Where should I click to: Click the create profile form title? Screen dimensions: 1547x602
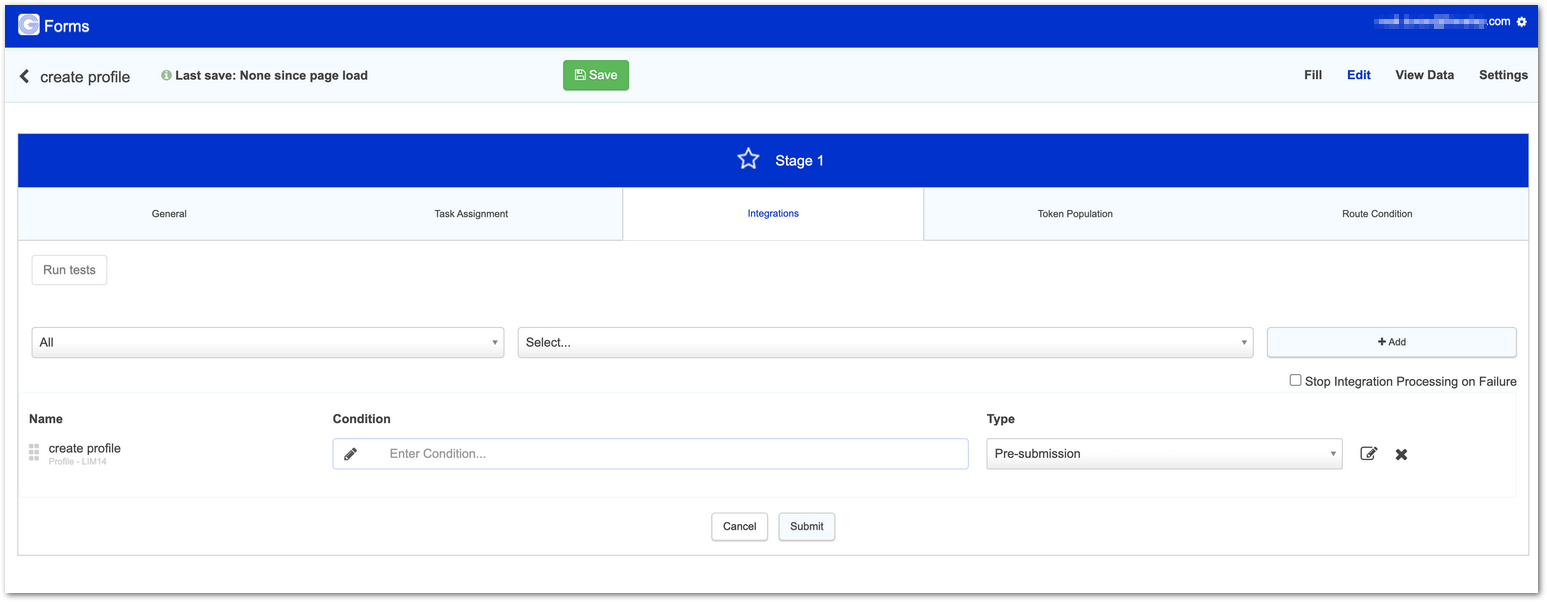click(x=85, y=77)
